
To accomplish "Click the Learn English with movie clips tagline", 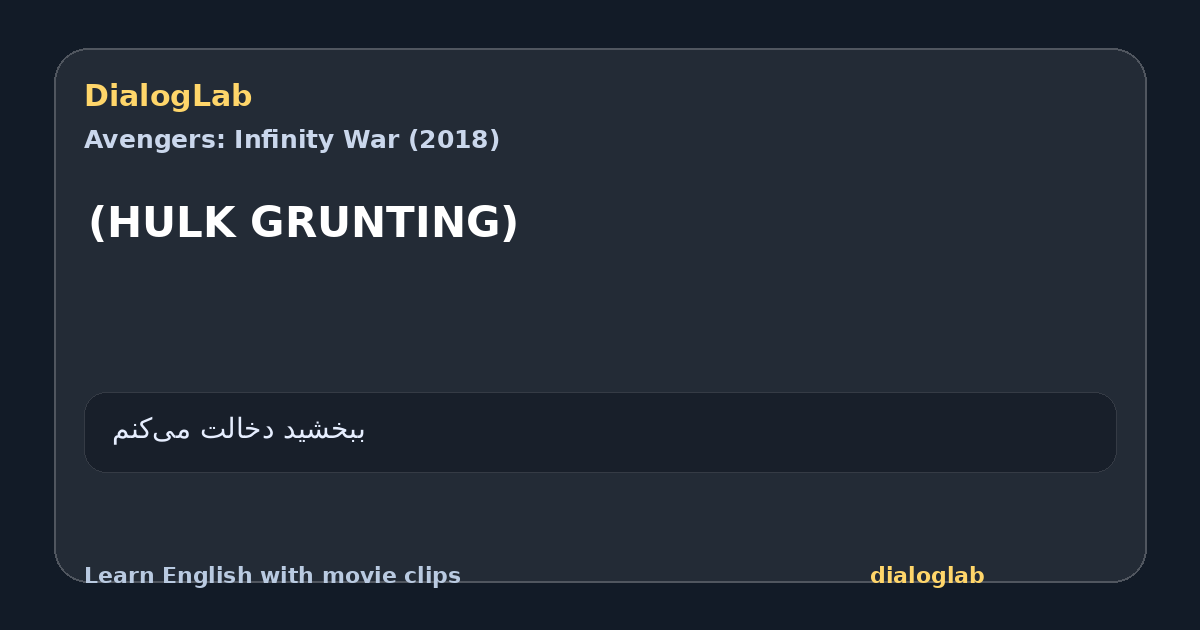I will coord(272,576).
